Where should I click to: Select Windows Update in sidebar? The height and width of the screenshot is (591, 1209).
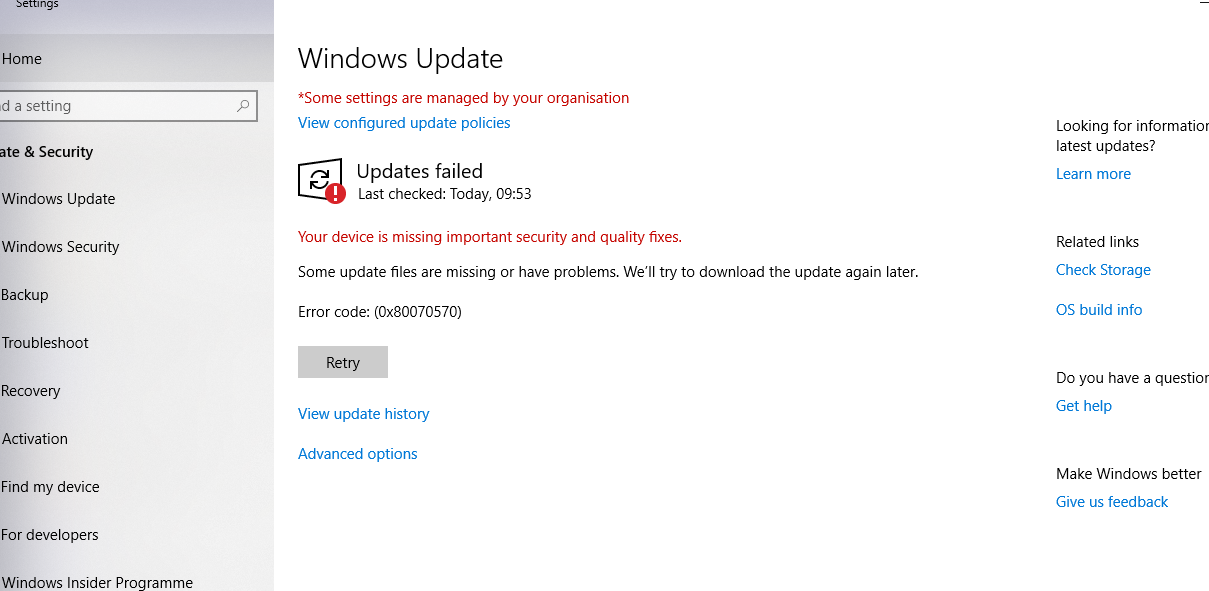(x=137, y=199)
